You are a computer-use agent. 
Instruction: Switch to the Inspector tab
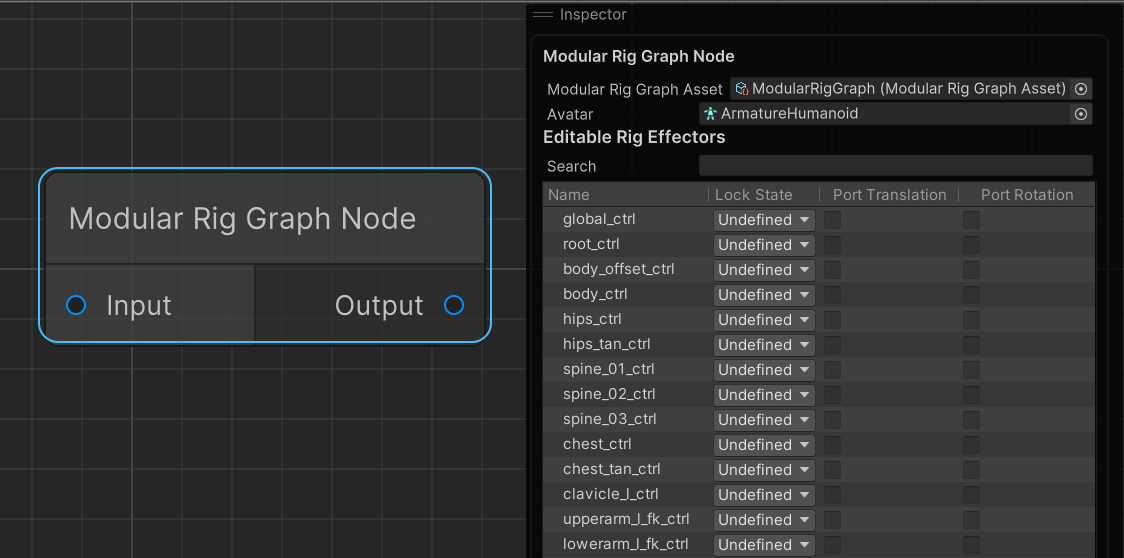point(593,14)
